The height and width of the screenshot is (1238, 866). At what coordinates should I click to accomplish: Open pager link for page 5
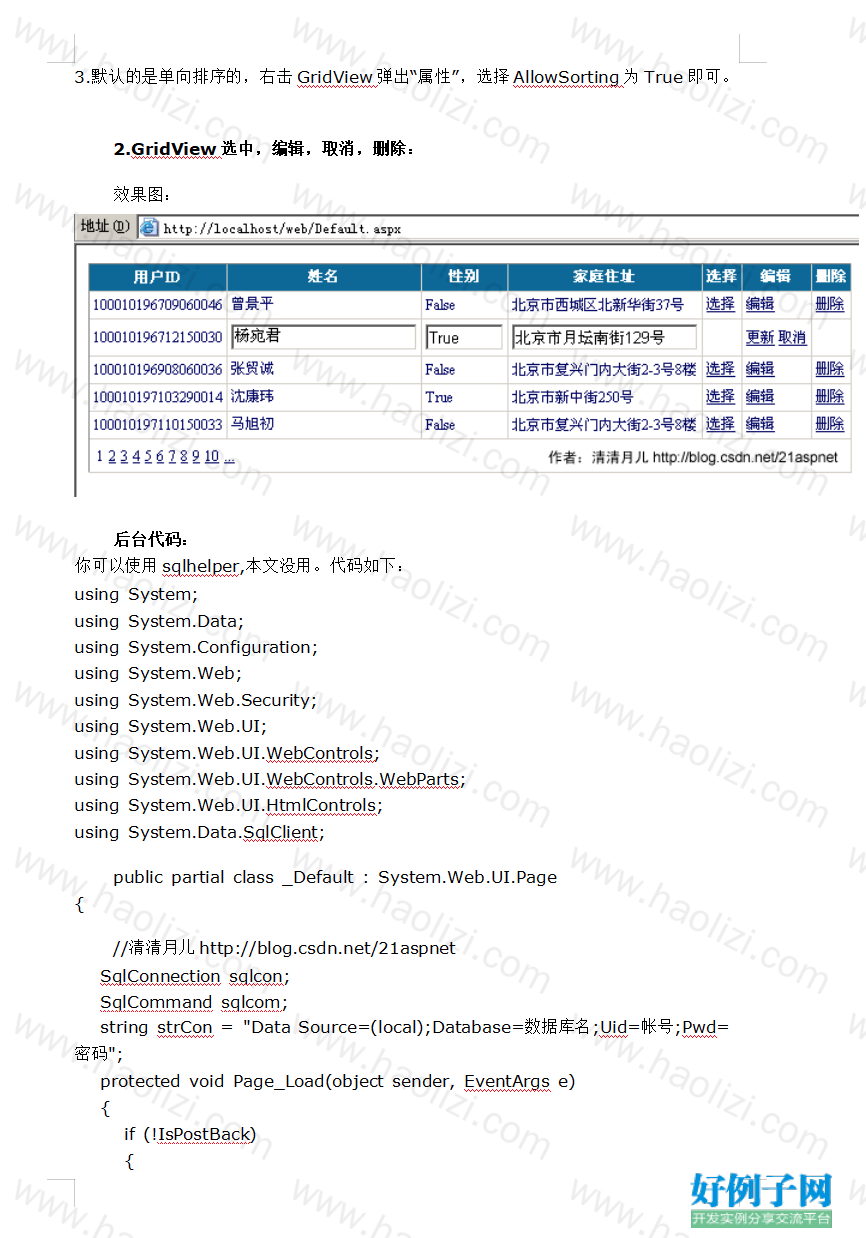pos(148,457)
